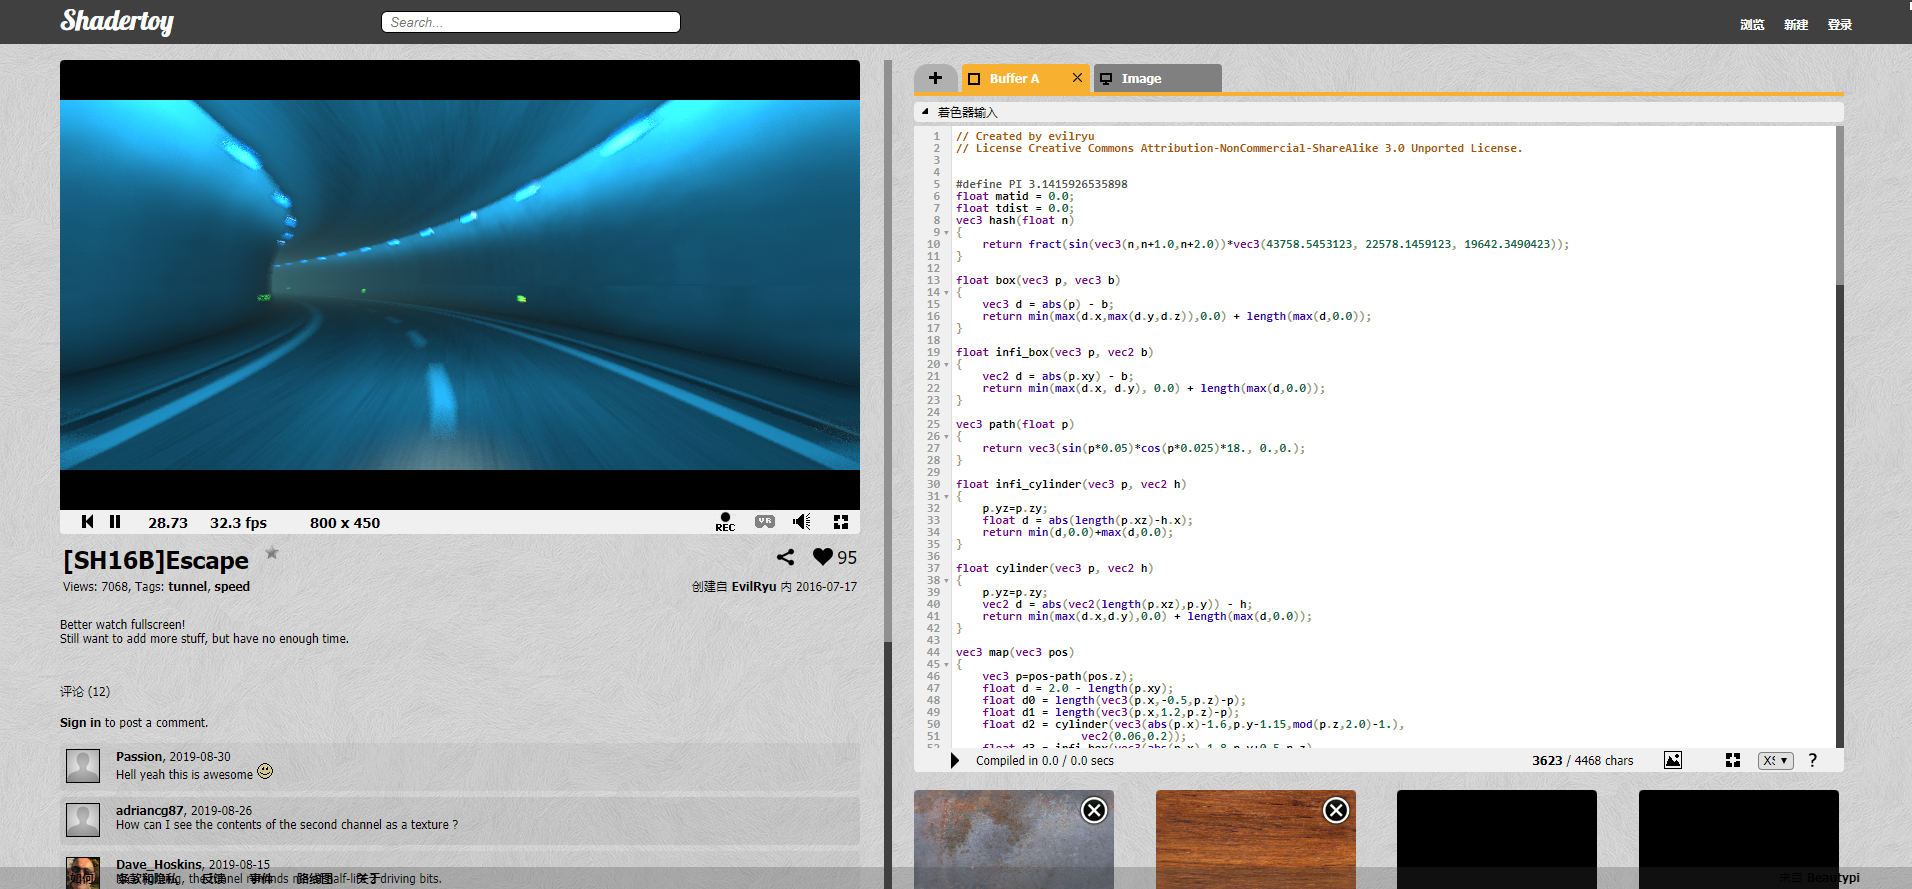
Task: Click the '// Created by evilryu' comment line
Action: click(x=1025, y=137)
